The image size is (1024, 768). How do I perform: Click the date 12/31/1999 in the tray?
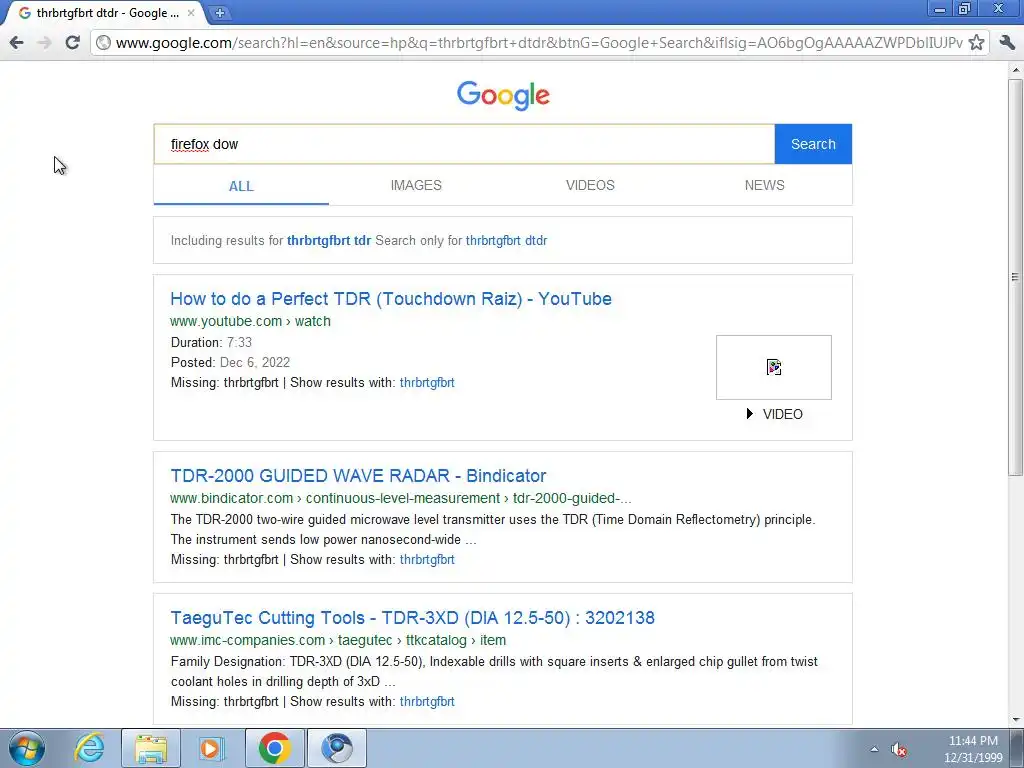point(973,758)
